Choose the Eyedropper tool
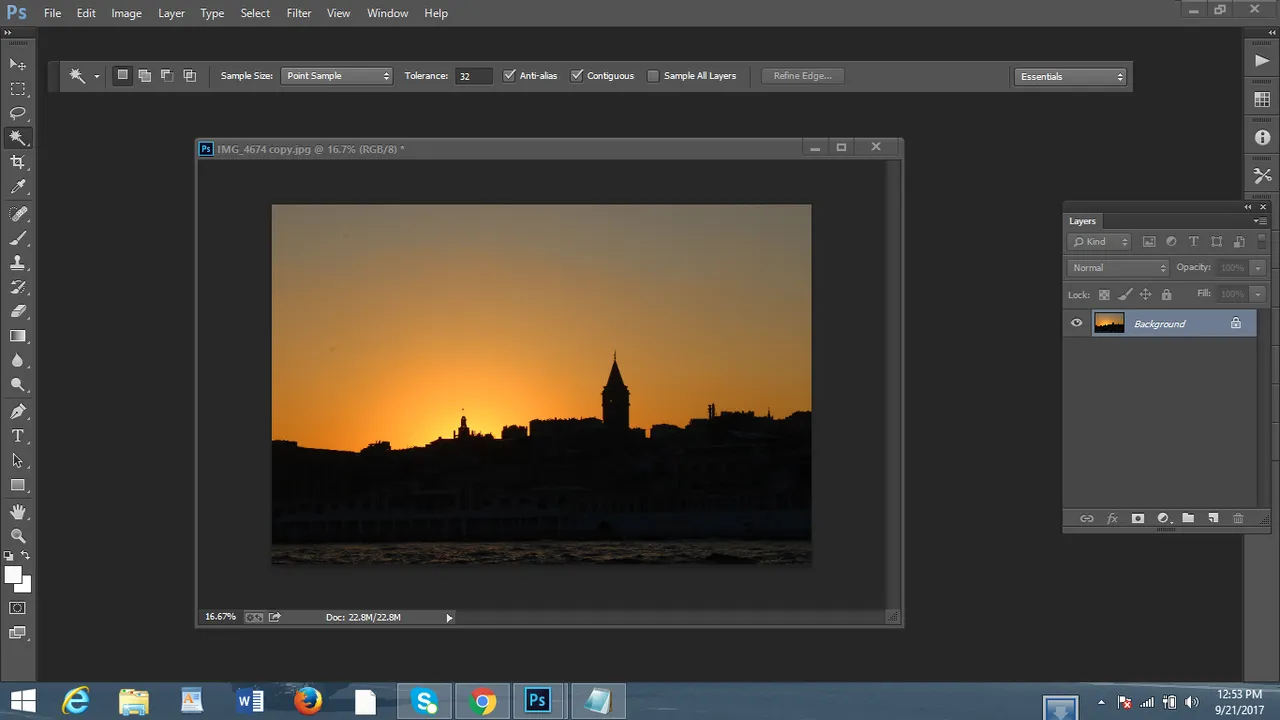The image size is (1280, 720). point(18,187)
